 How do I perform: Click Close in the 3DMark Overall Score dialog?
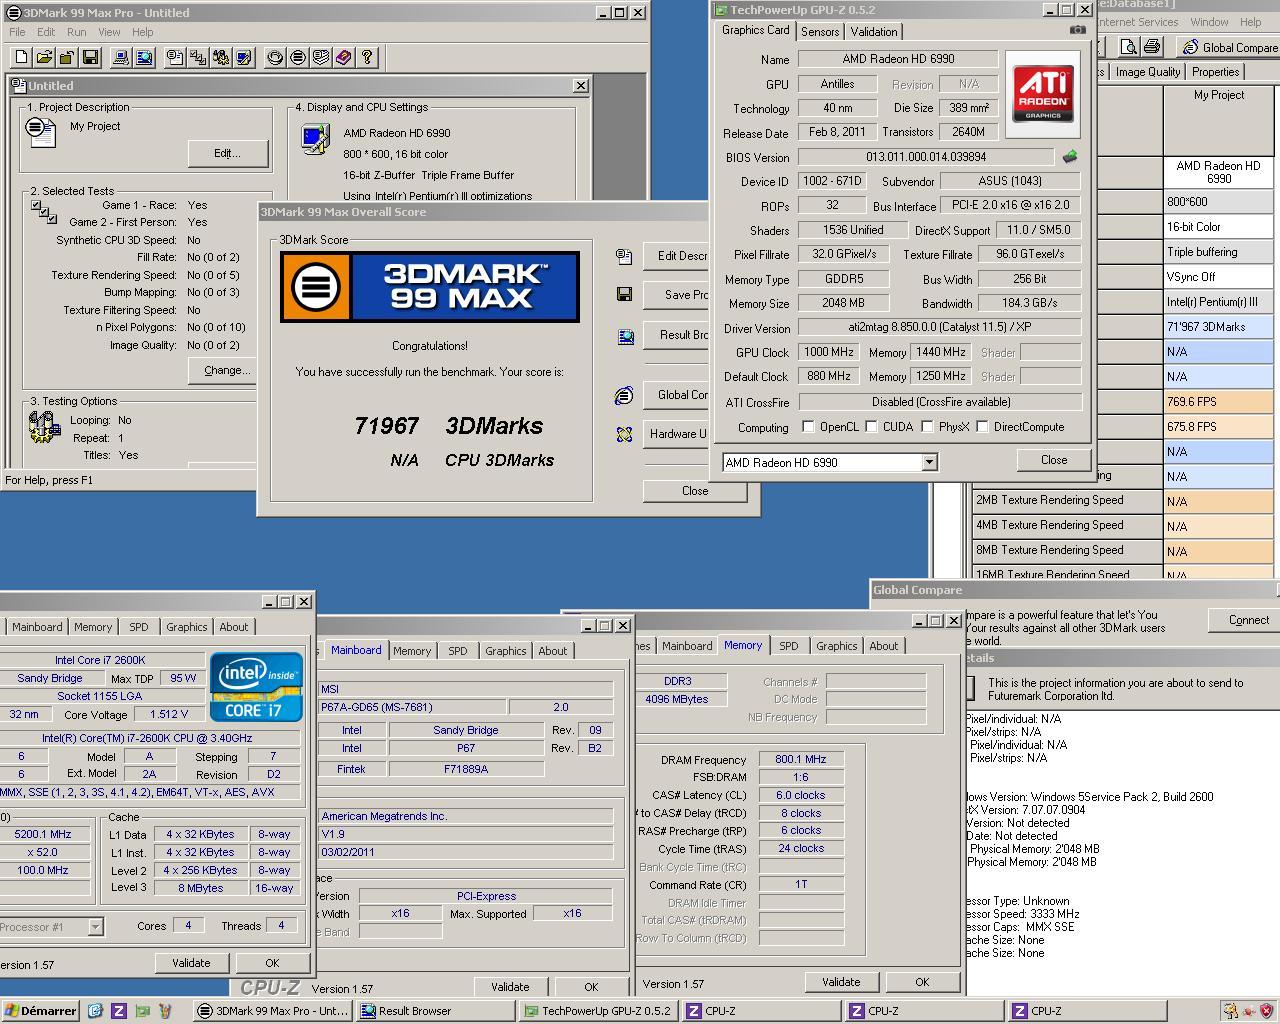pos(695,491)
